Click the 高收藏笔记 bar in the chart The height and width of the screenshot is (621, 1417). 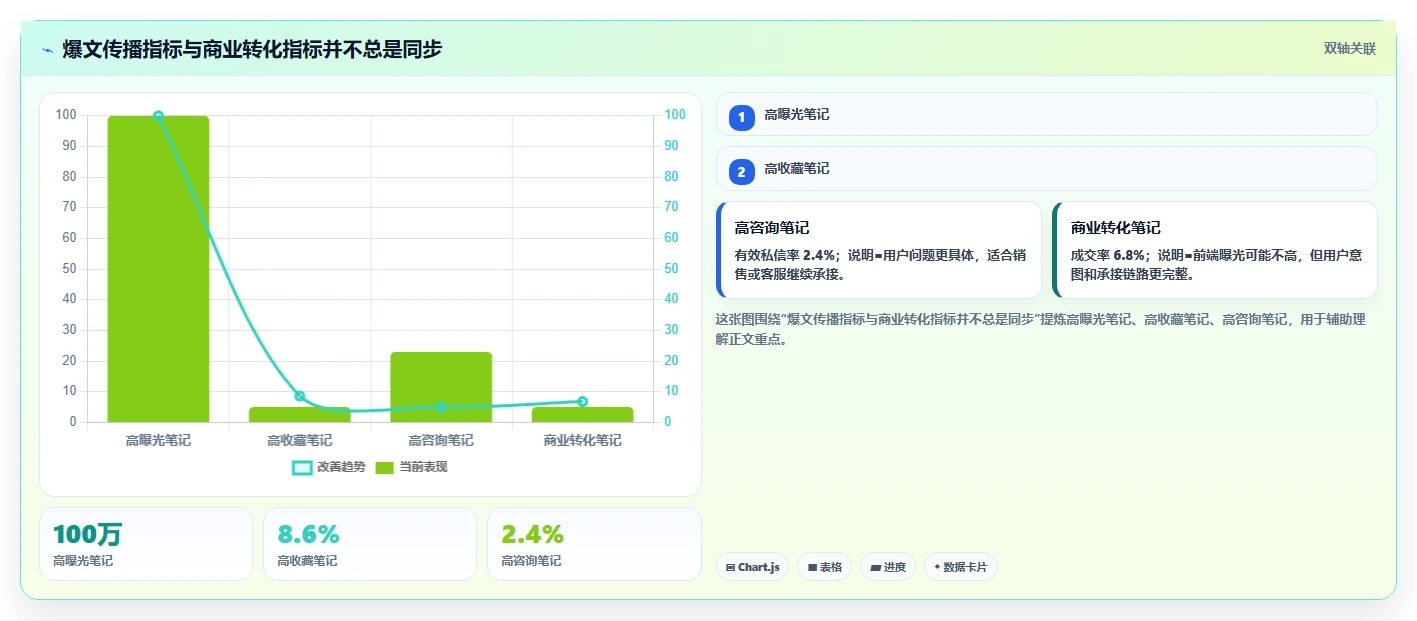click(300, 414)
